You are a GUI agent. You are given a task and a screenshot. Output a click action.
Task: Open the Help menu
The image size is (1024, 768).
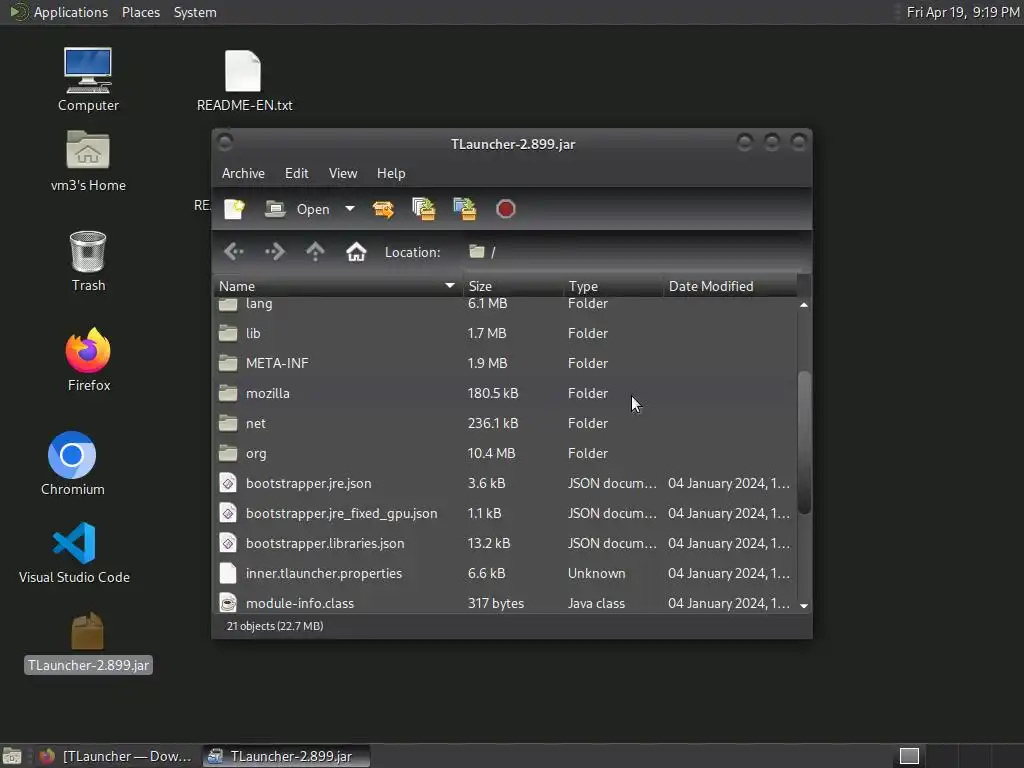click(391, 173)
